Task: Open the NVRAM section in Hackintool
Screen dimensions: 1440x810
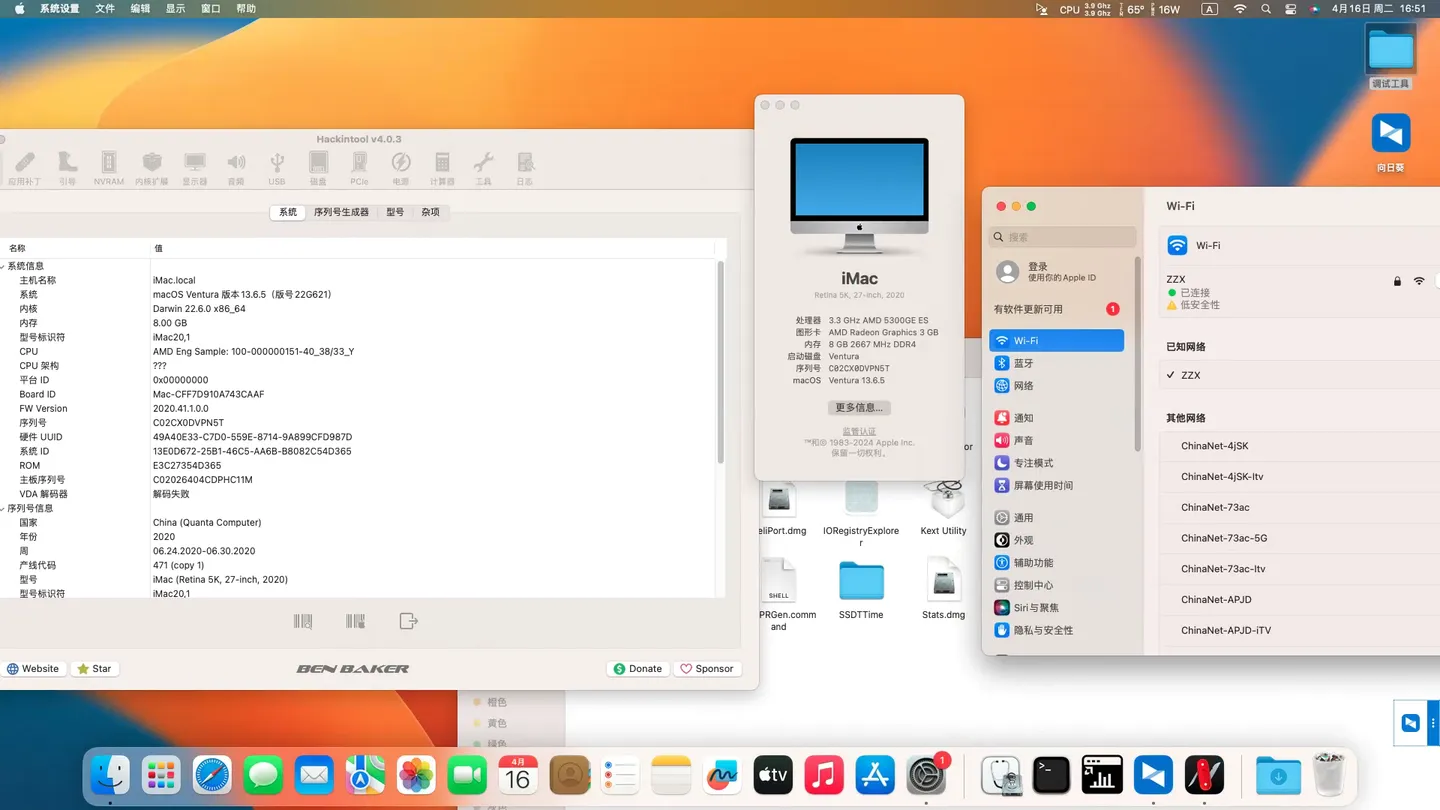Action: coord(109,167)
